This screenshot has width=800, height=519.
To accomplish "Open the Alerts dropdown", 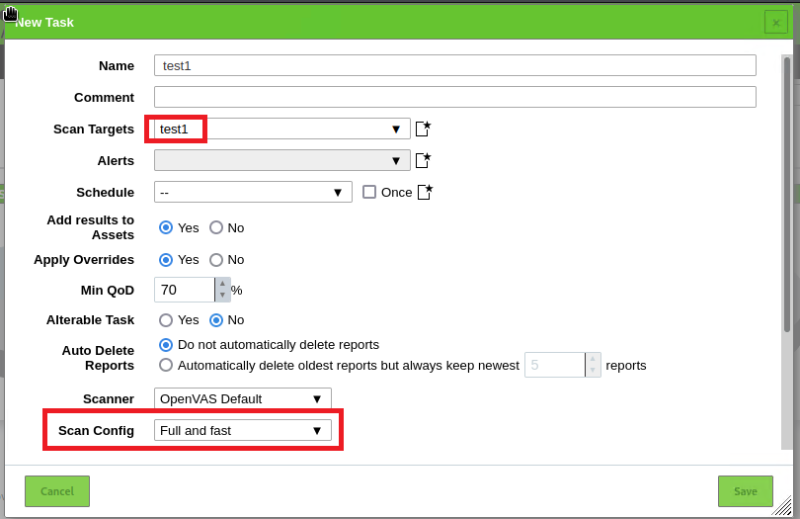I will coord(282,160).
